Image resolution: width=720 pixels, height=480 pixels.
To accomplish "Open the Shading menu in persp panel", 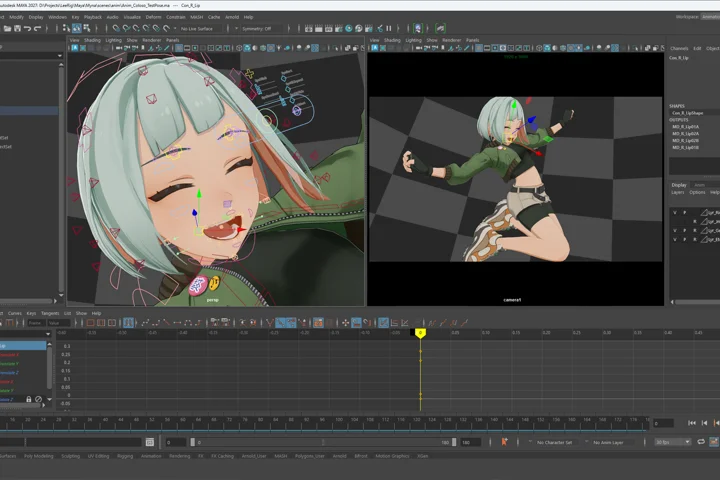I will click(92, 40).
